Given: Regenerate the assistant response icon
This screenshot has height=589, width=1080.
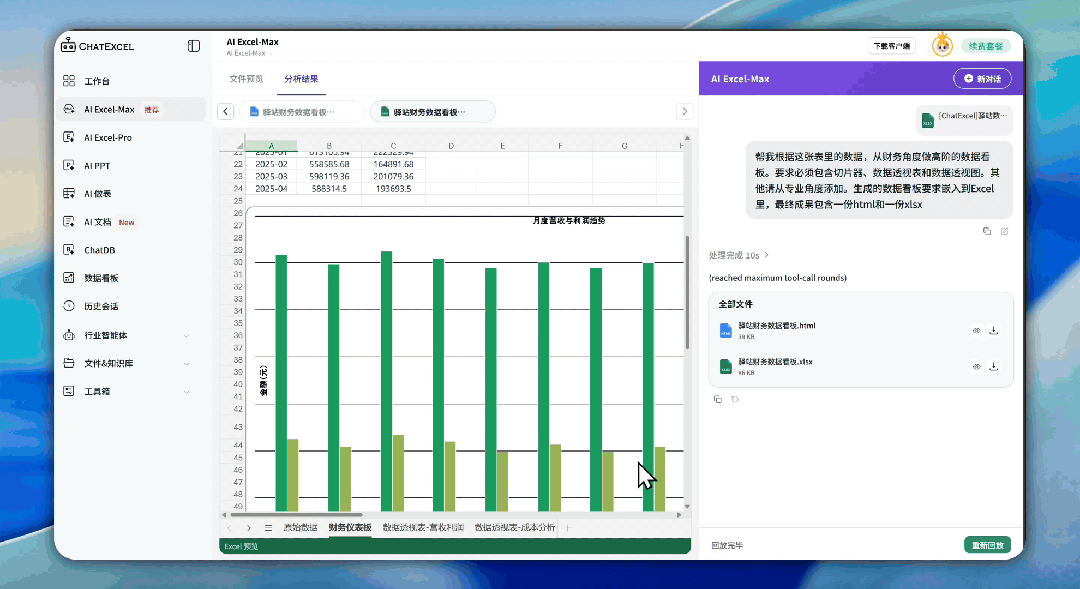Looking at the screenshot, I should 735,400.
